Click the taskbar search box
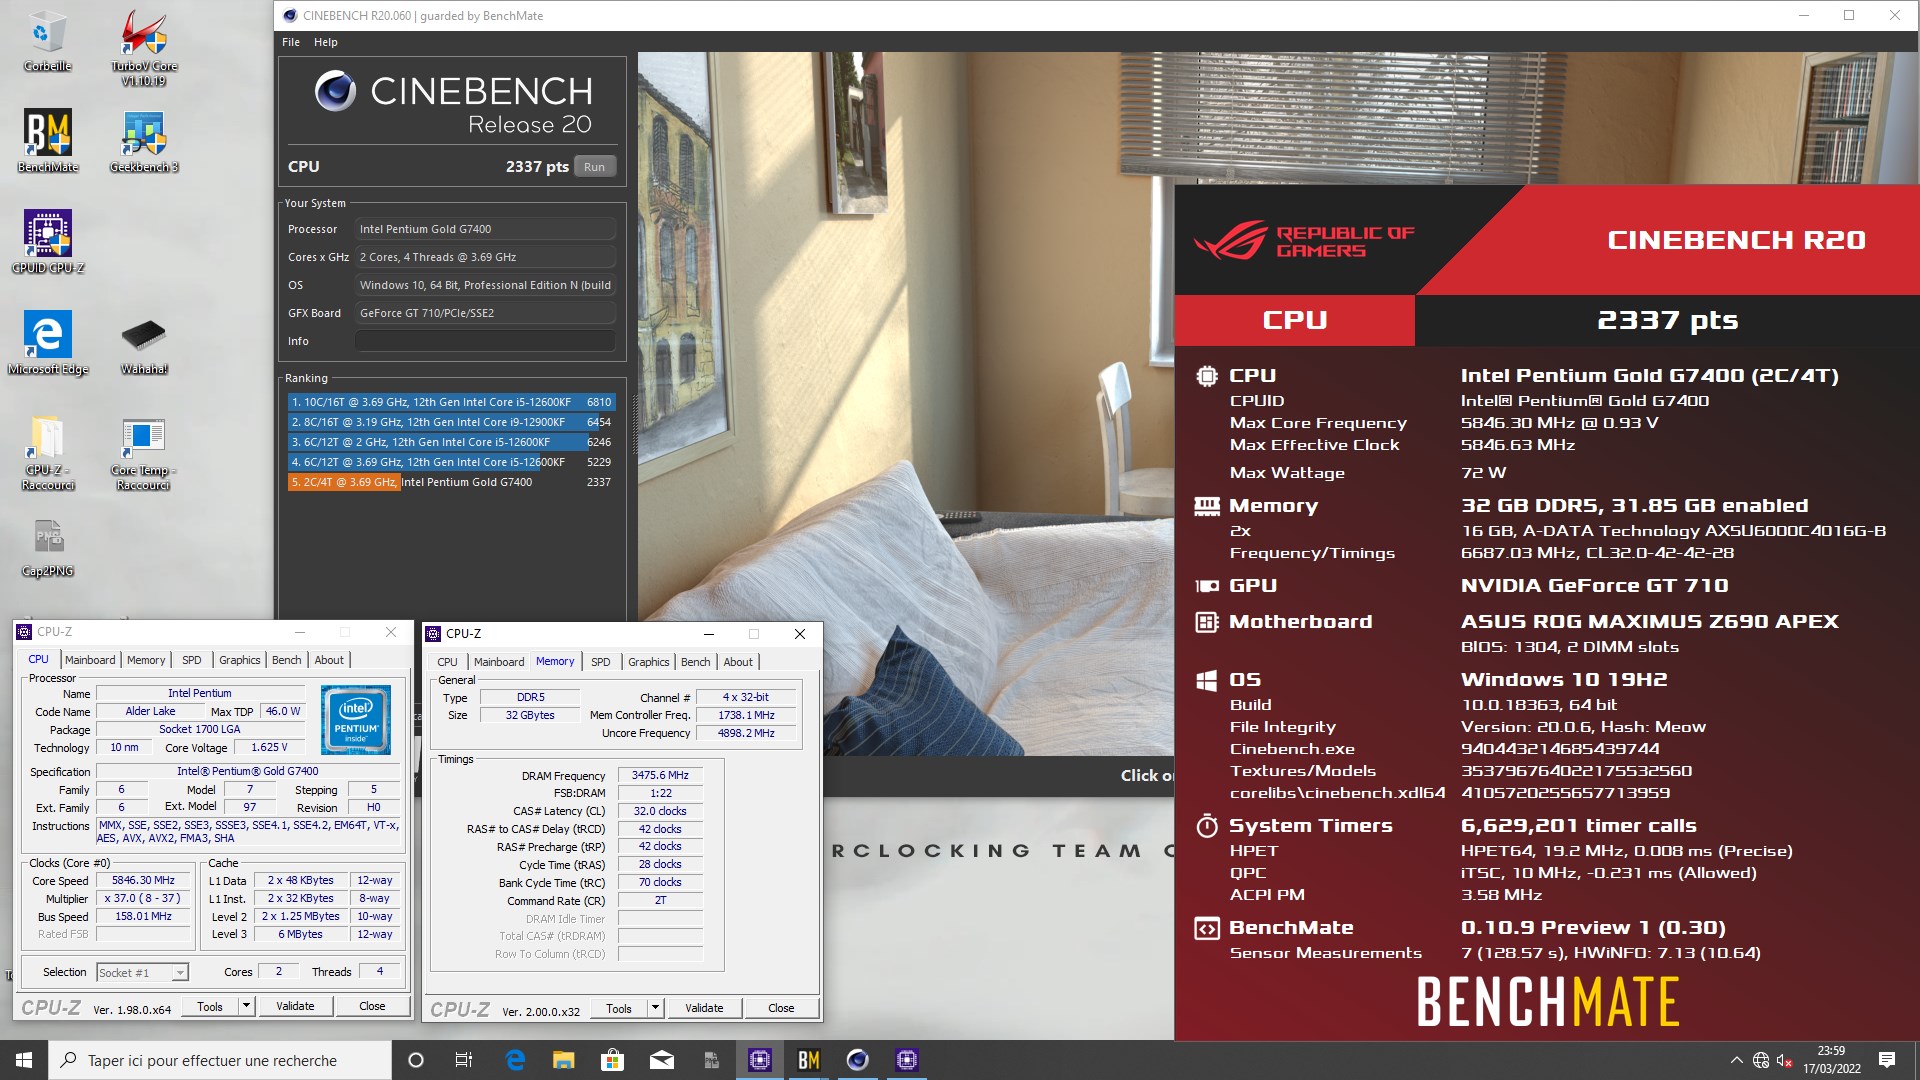This screenshot has height=1080, width=1920. tap(220, 1060)
